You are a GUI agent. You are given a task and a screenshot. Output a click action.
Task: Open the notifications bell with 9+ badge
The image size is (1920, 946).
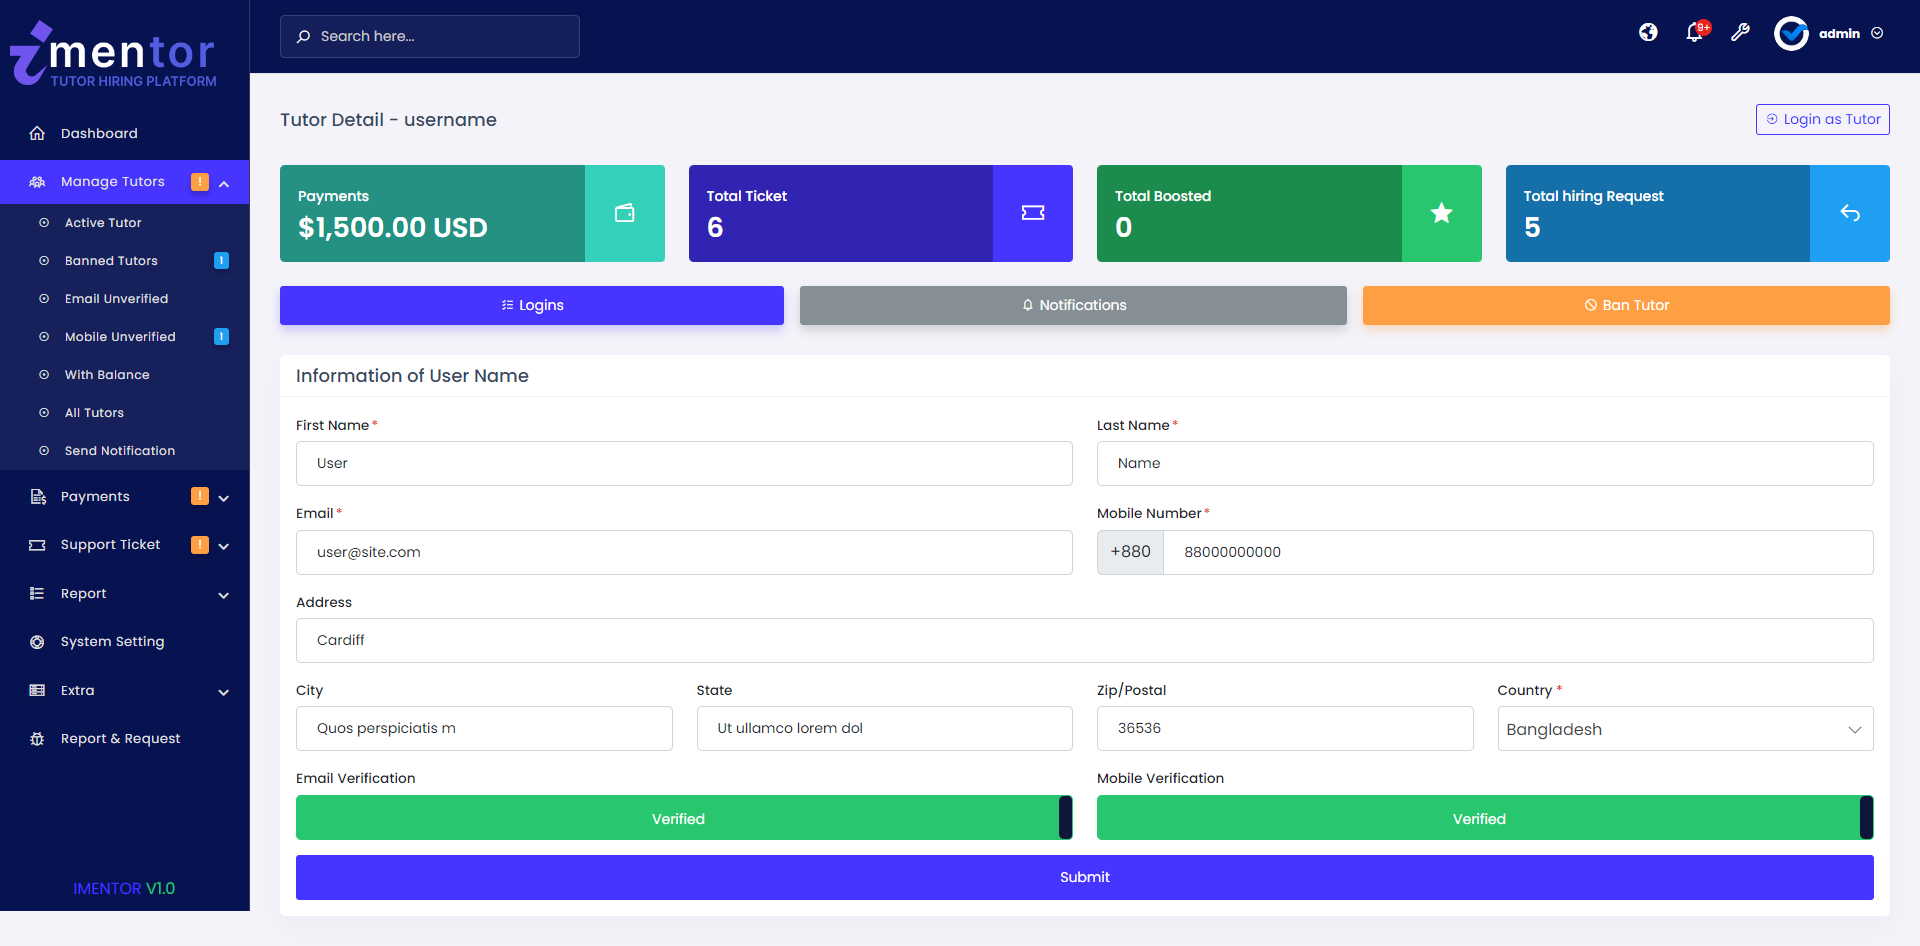(1695, 32)
